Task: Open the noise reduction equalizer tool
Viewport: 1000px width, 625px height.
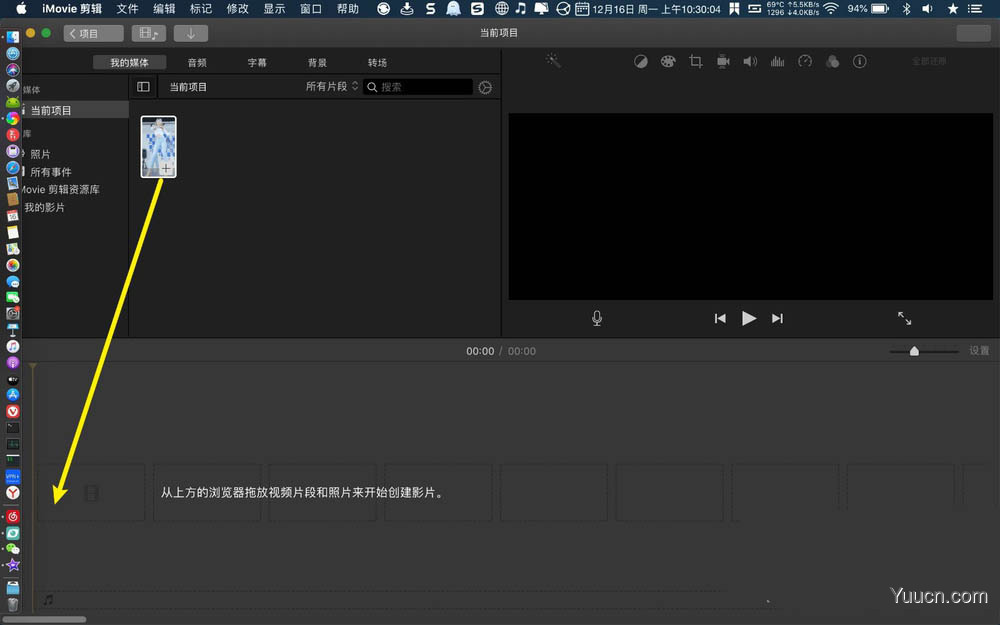Action: (777, 61)
